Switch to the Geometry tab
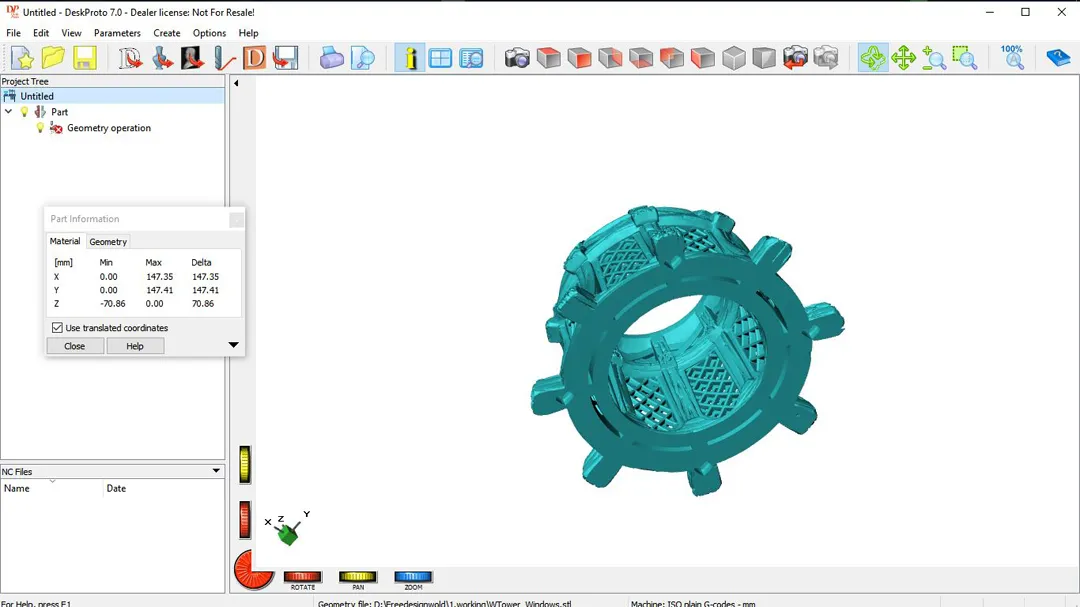 108,242
